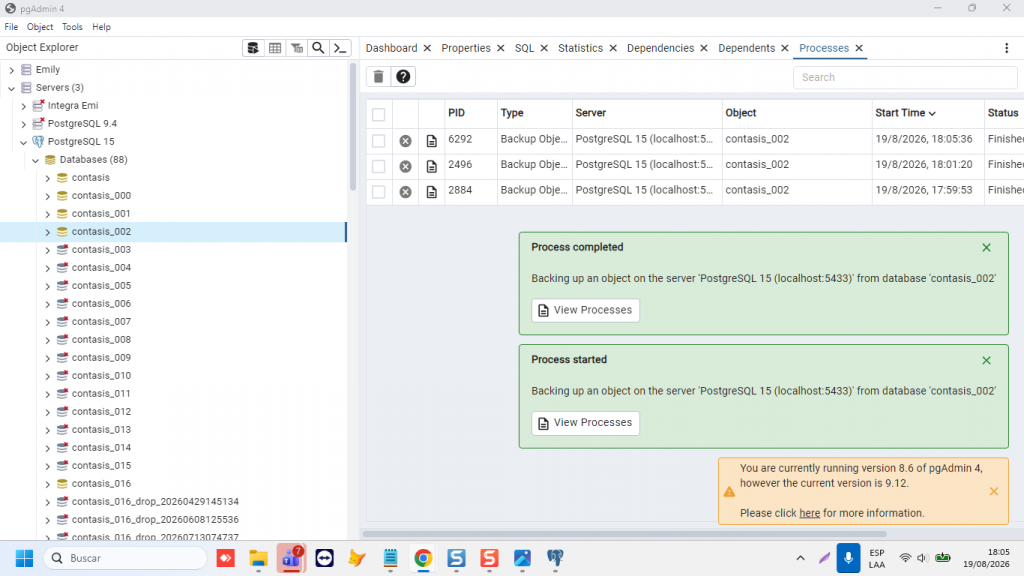Expand the Integra Emi server node
1024x576 pixels.
(24, 106)
